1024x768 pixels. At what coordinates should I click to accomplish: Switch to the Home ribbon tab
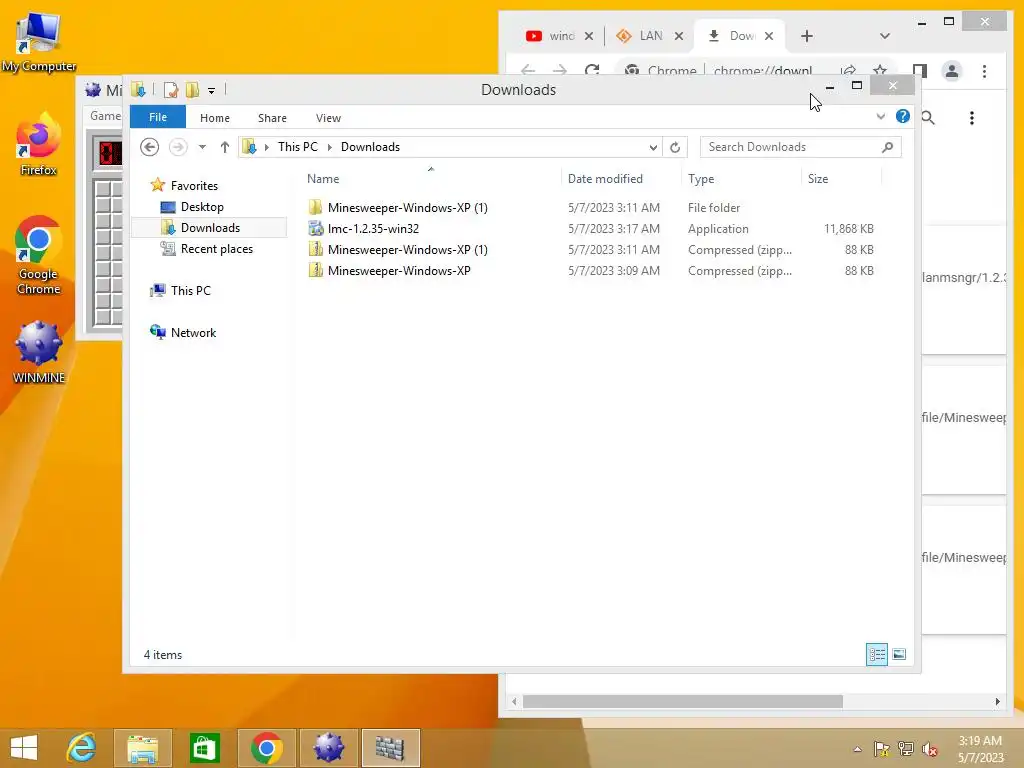(x=215, y=118)
